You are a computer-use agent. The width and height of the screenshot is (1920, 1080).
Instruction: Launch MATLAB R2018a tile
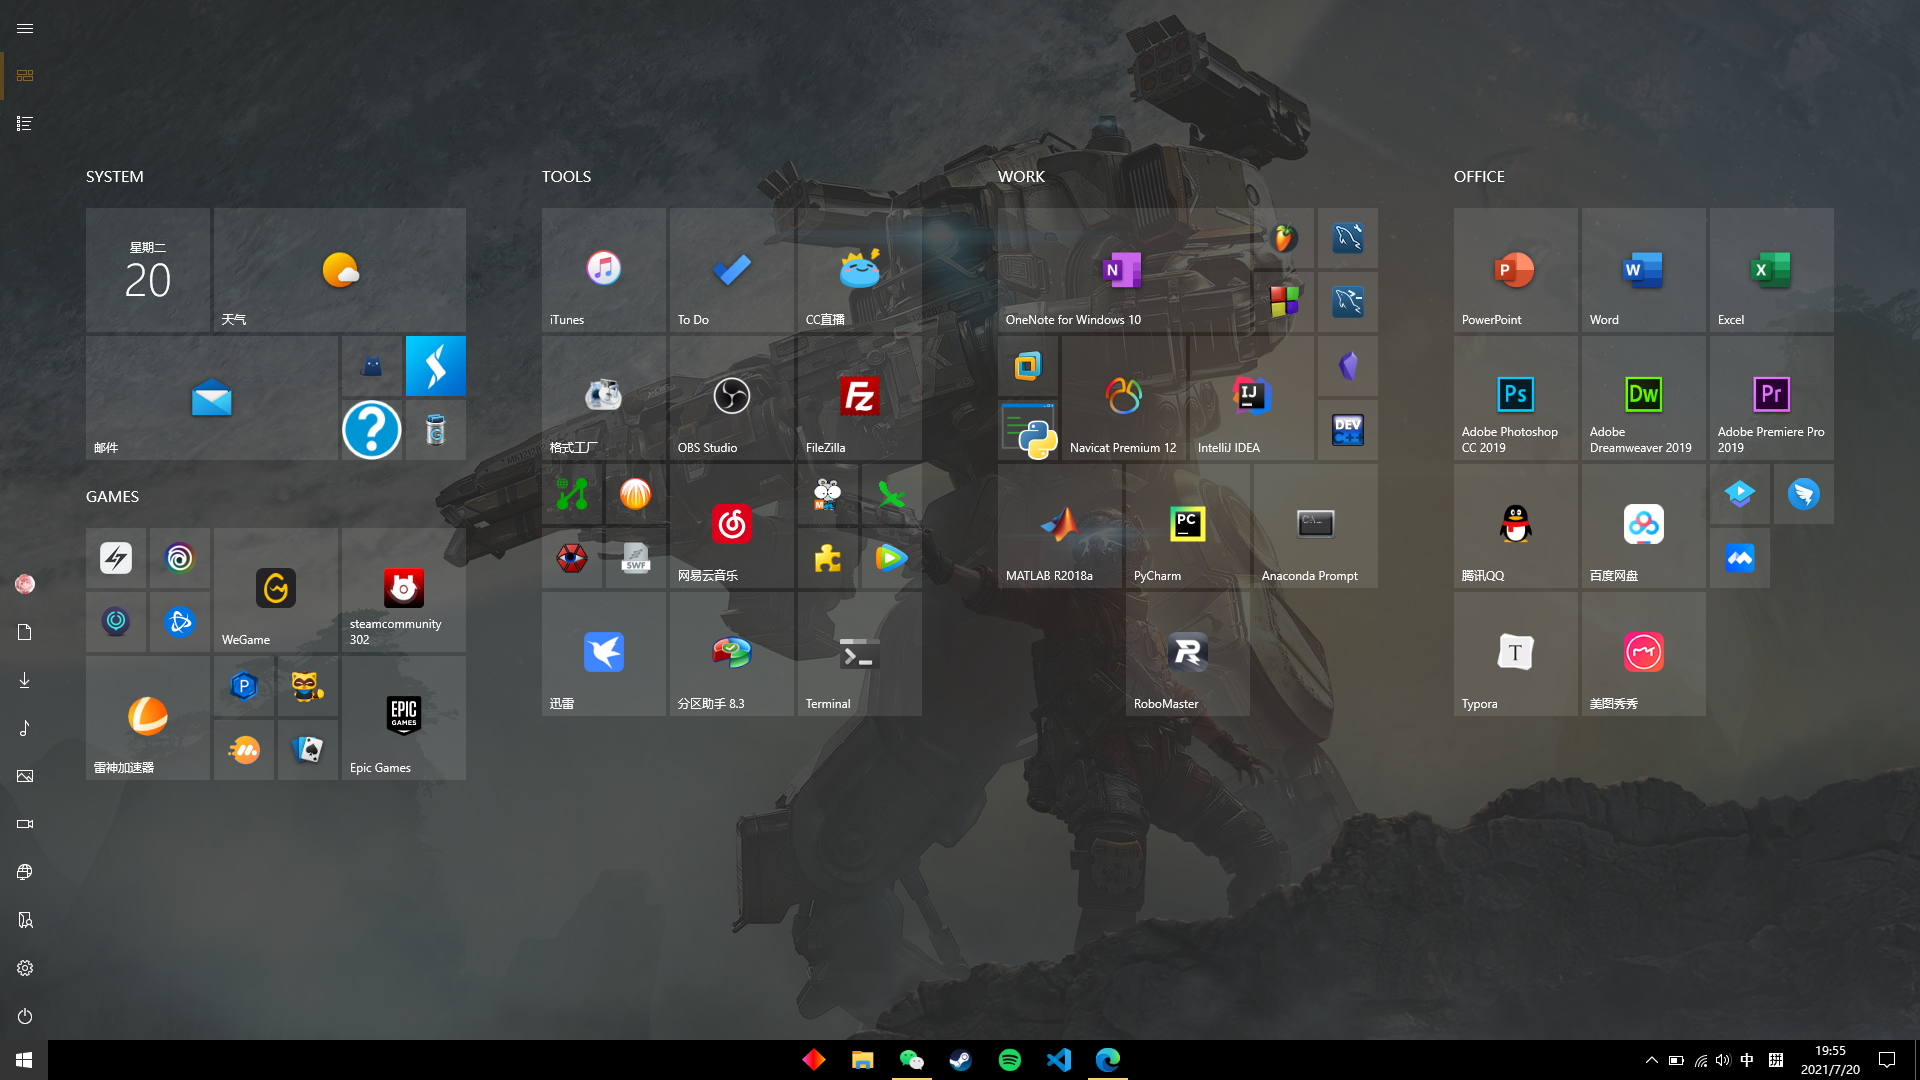click(x=1059, y=526)
